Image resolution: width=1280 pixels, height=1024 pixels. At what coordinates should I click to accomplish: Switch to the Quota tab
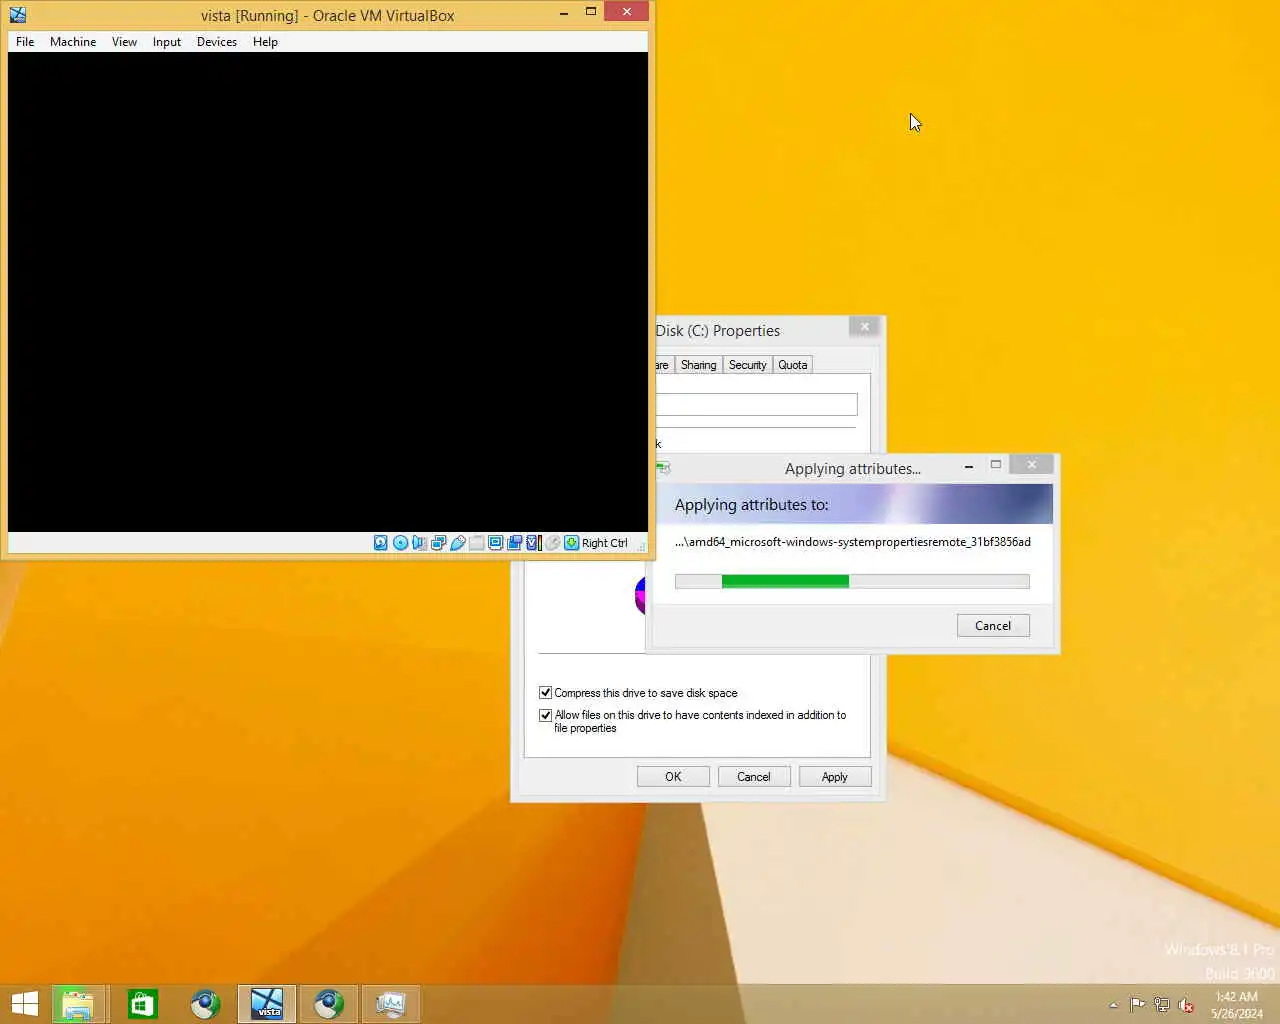pyautogui.click(x=793, y=365)
